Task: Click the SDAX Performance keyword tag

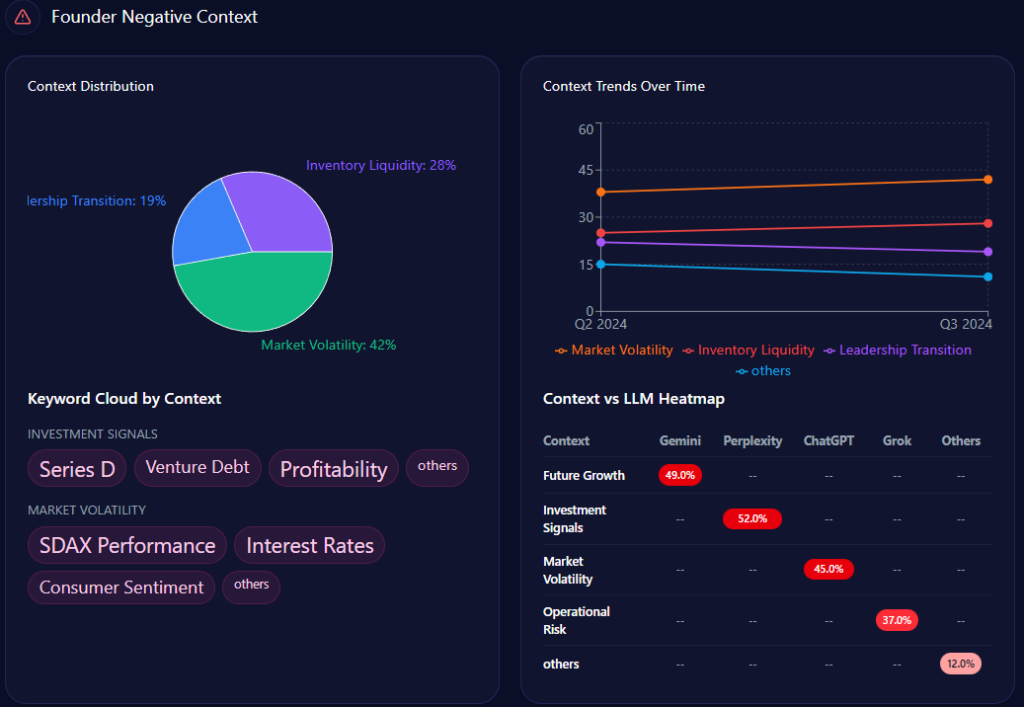Action: 127,546
